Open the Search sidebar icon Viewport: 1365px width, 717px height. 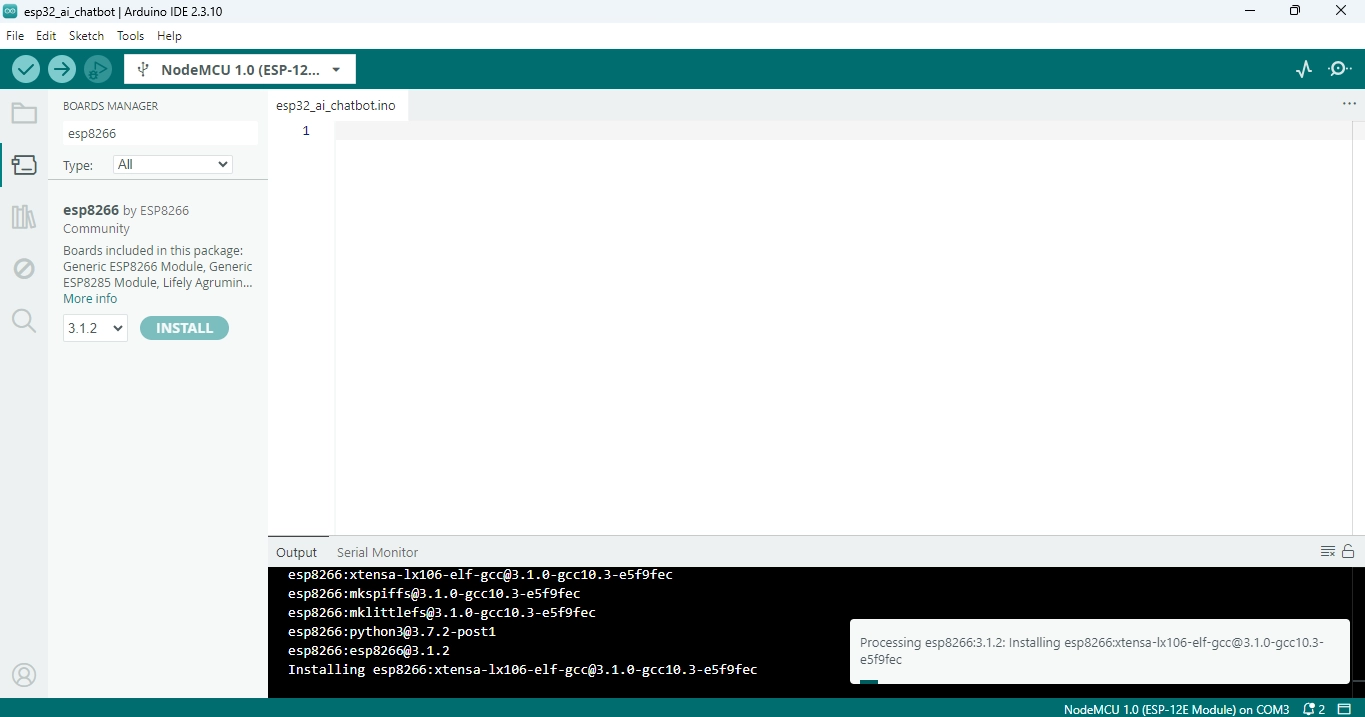pos(24,321)
